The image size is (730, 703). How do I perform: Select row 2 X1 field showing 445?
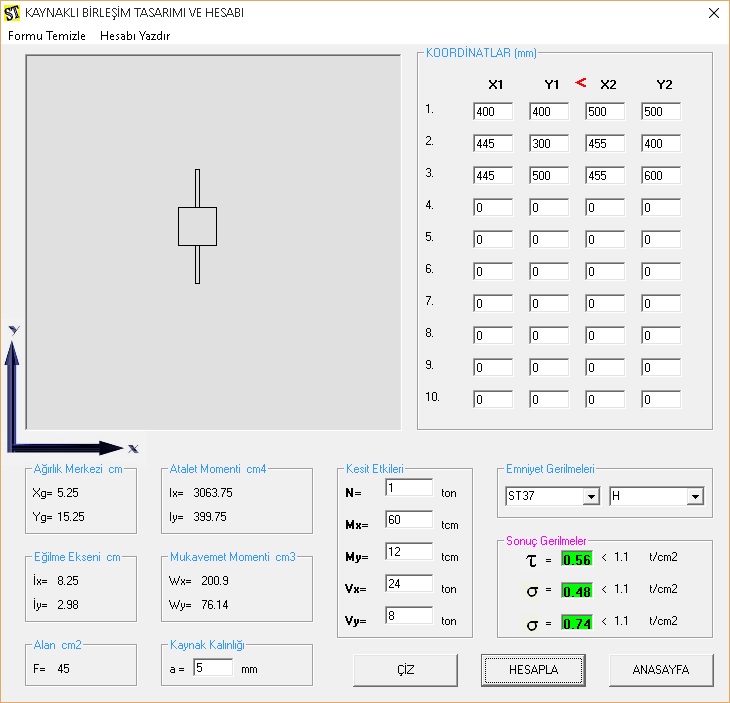pyautogui.click(x=493, y=143)
